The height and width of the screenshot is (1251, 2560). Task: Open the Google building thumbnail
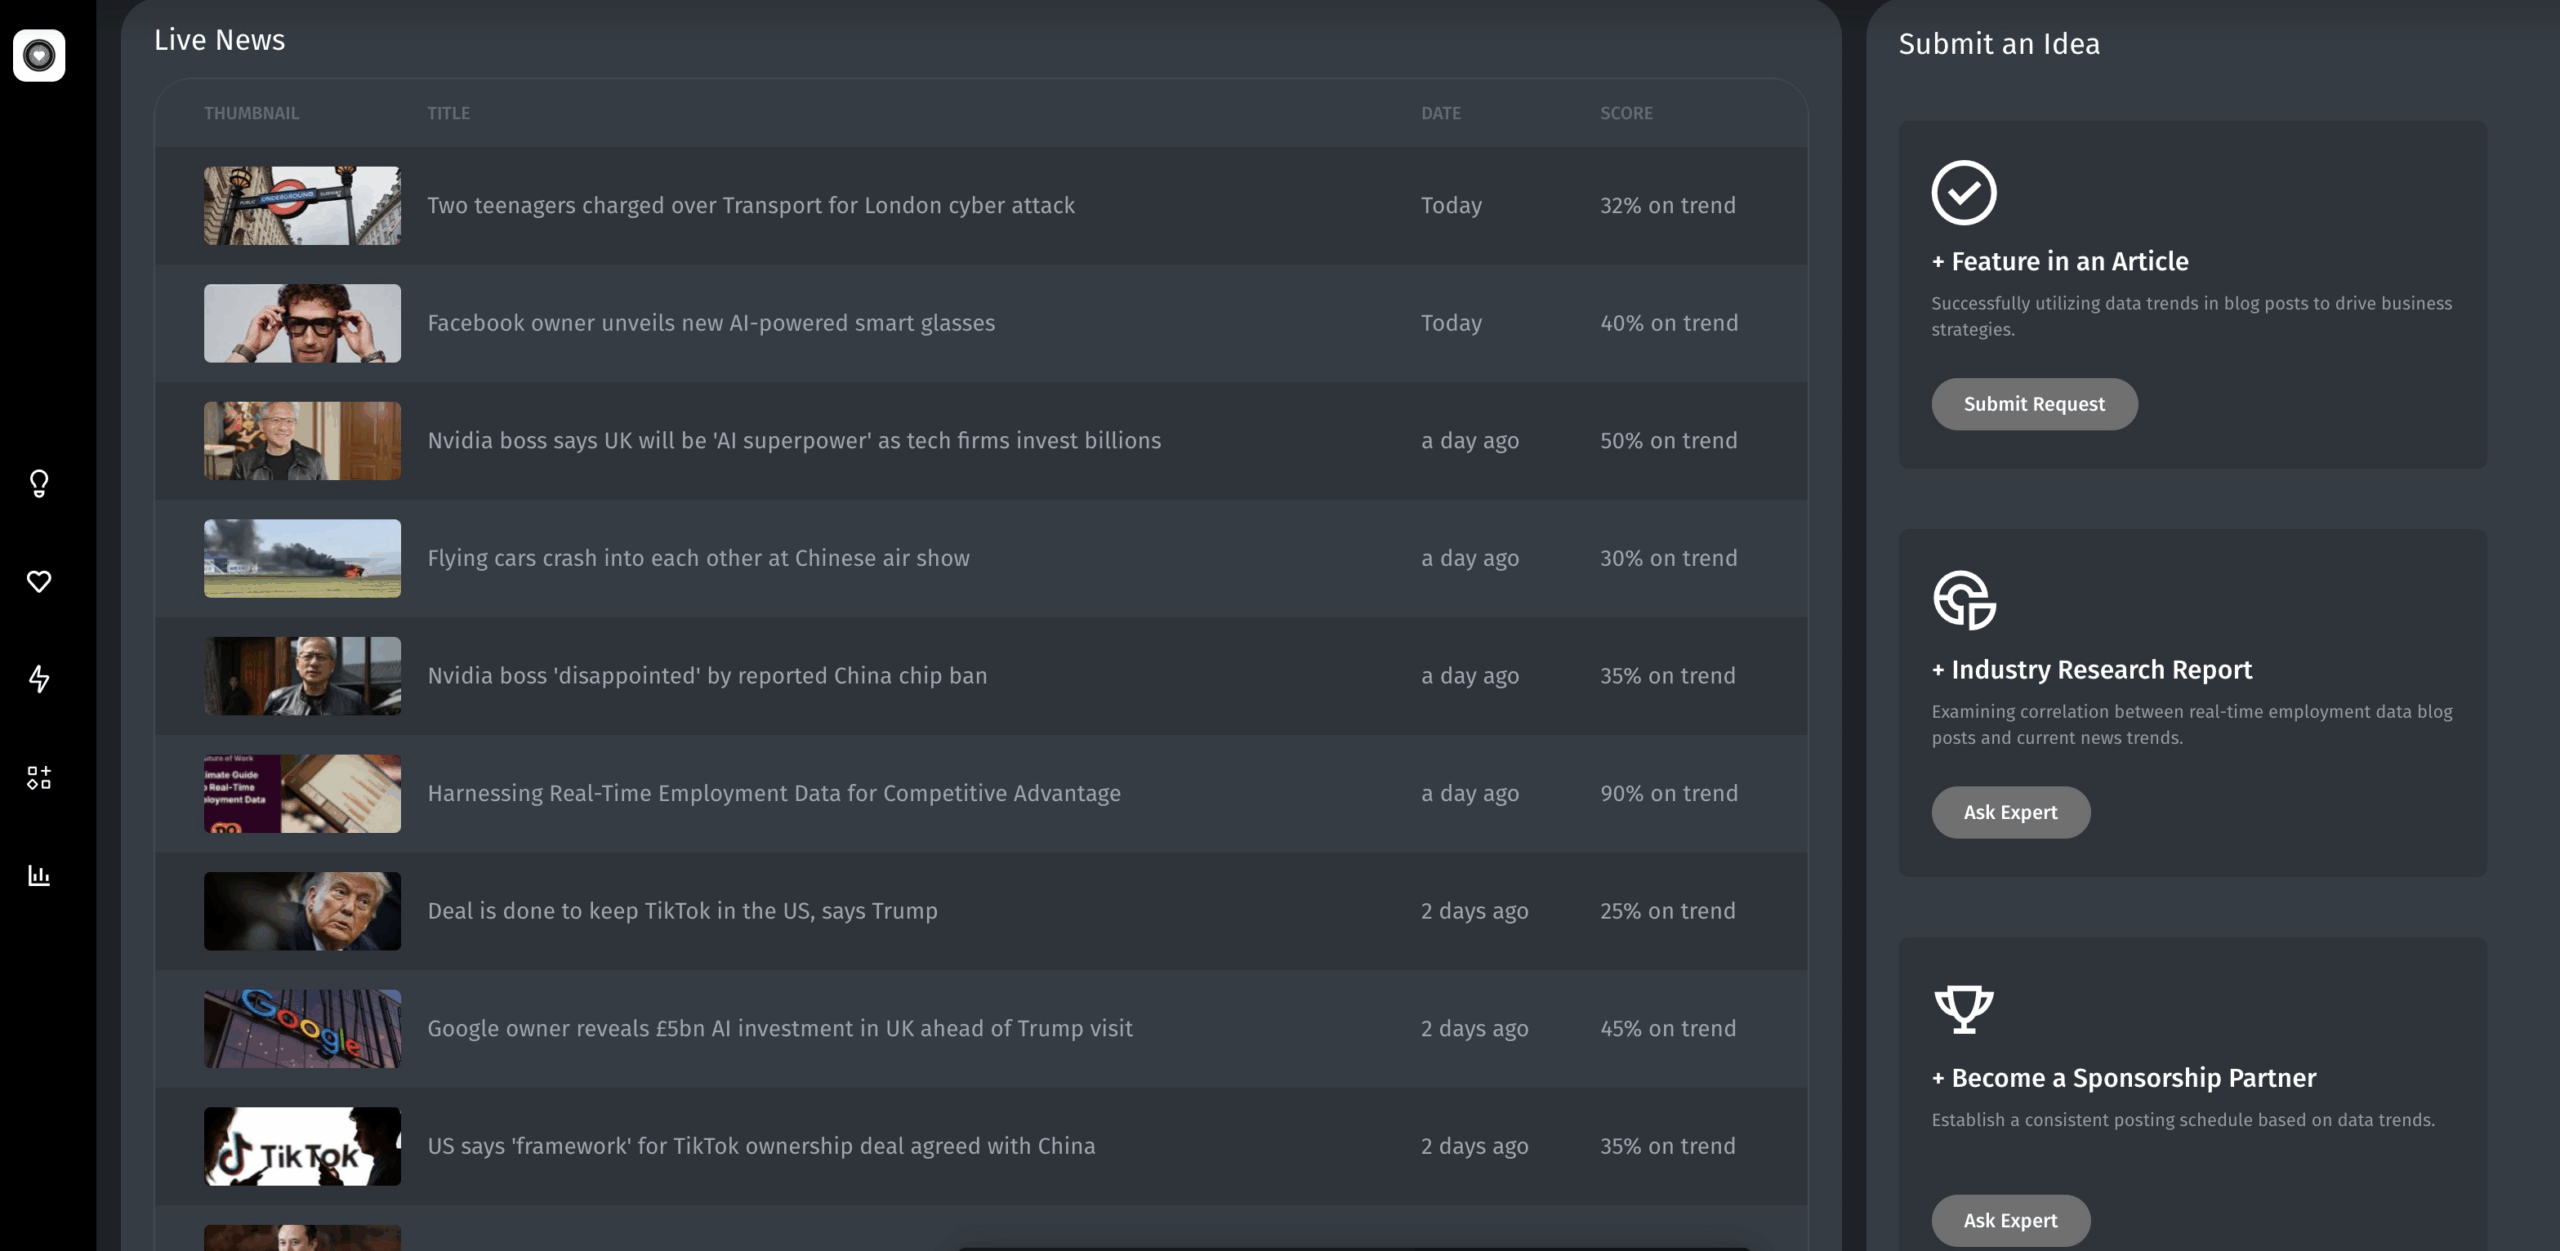302,1029
